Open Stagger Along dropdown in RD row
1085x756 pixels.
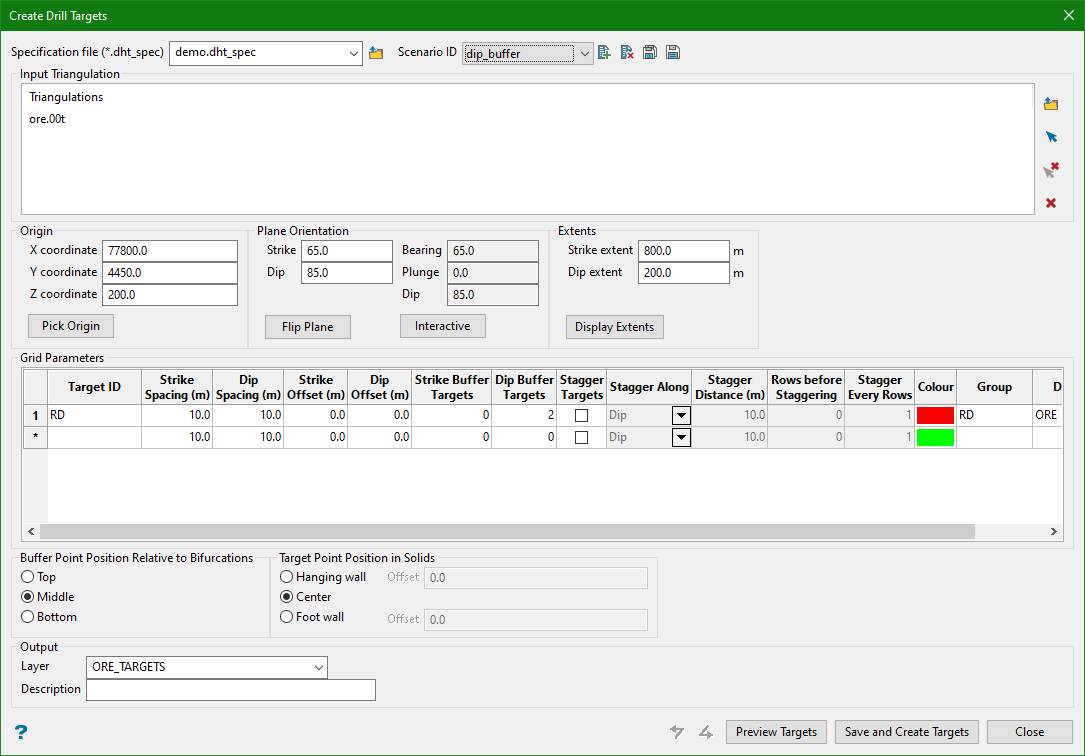coord(681,415)
